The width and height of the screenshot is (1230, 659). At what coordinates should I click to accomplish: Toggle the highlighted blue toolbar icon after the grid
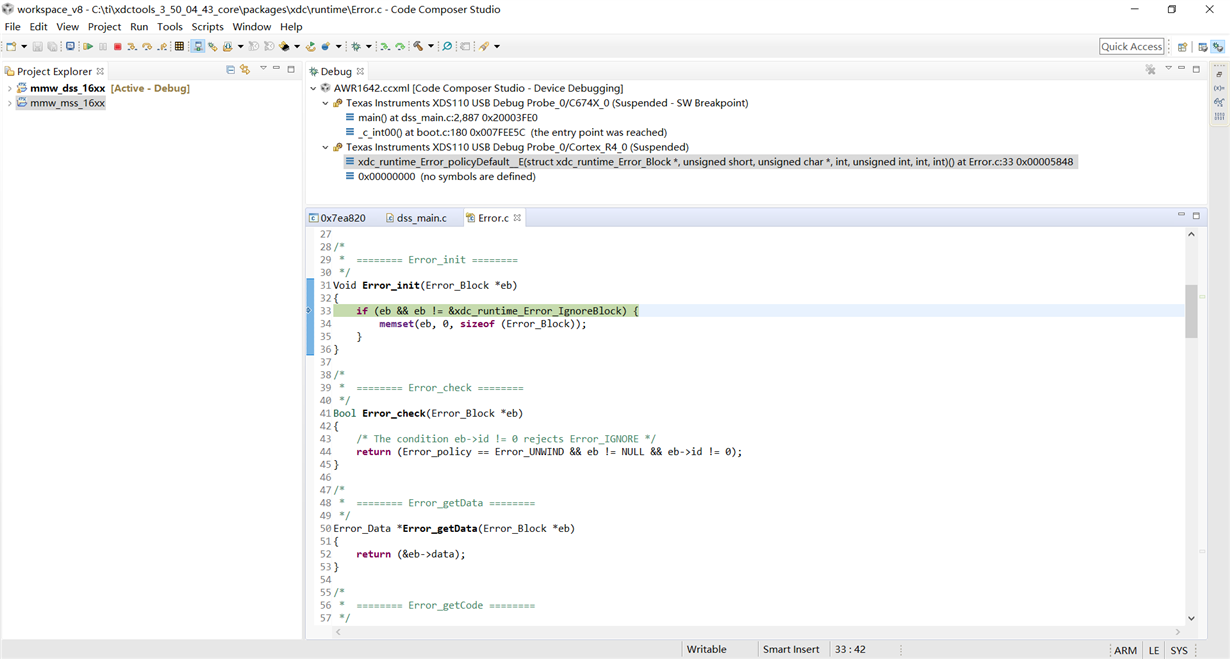[x=198, y=46]
